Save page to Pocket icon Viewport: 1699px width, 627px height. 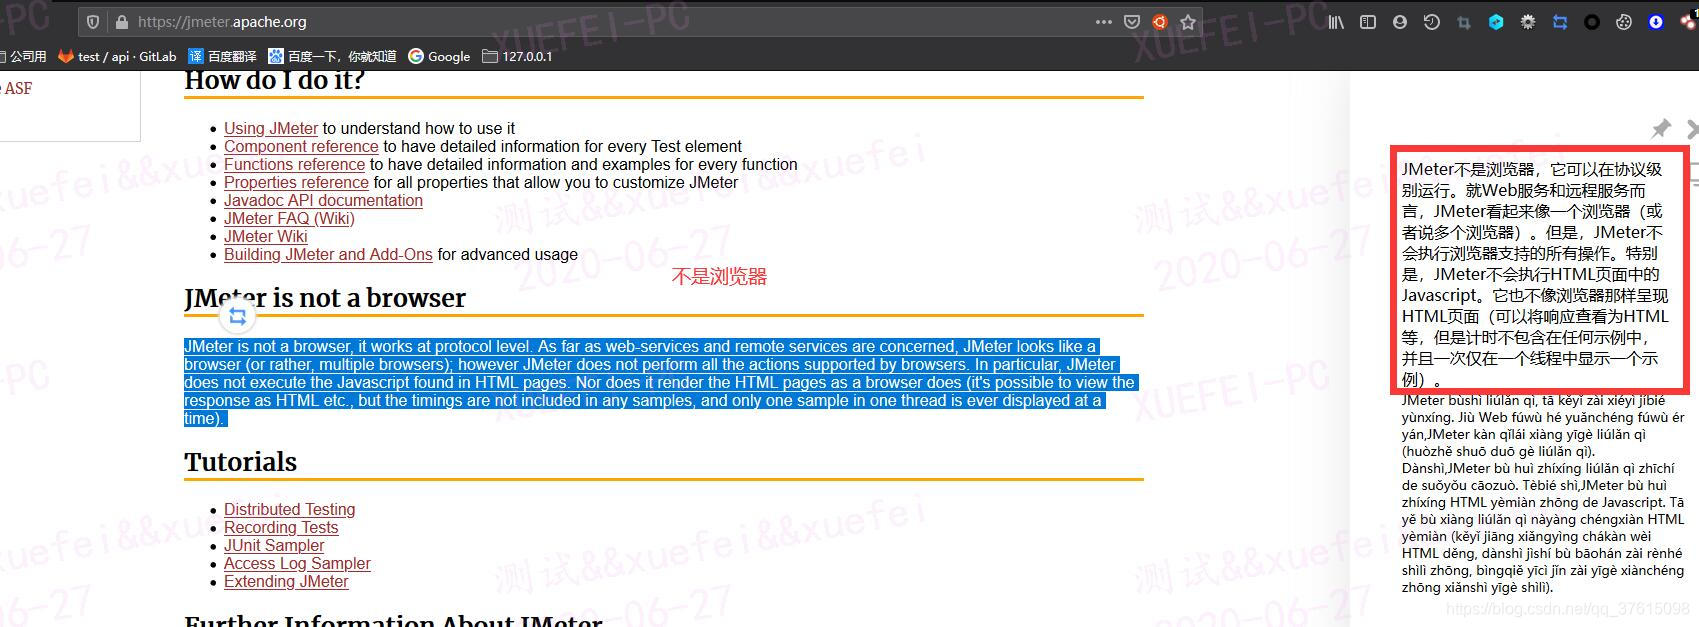pos(1132,22)
